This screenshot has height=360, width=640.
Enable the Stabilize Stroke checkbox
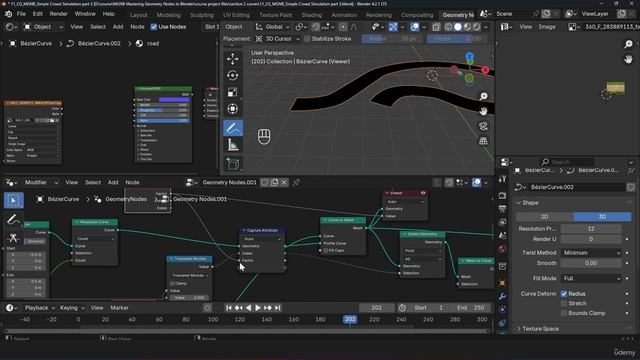click(307, 39)
